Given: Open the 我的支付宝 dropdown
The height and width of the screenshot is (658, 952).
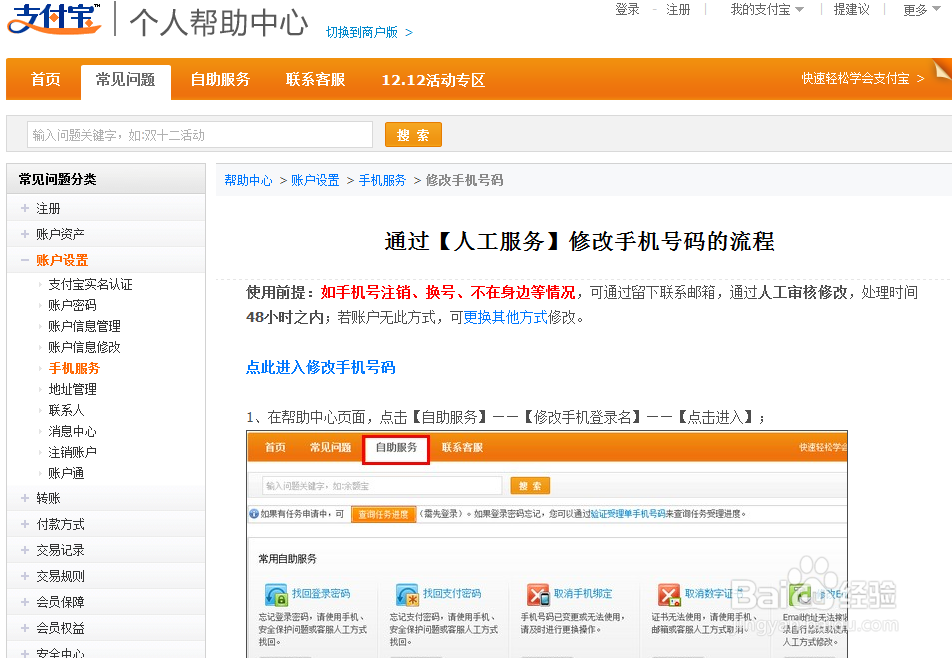Looking at the screenshot, I should click(x=764, y=9).
